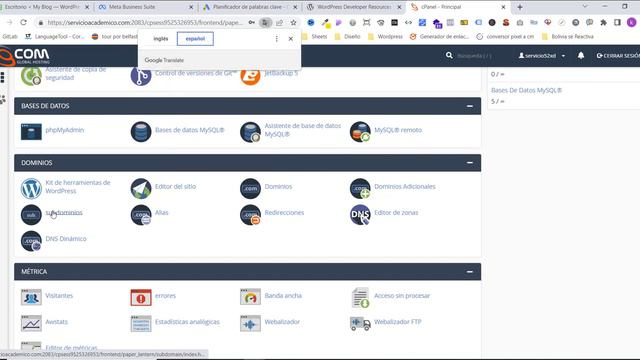Click the translate page icon in address bar
This screenshot has width=640, height=360.
pos(265,22)
